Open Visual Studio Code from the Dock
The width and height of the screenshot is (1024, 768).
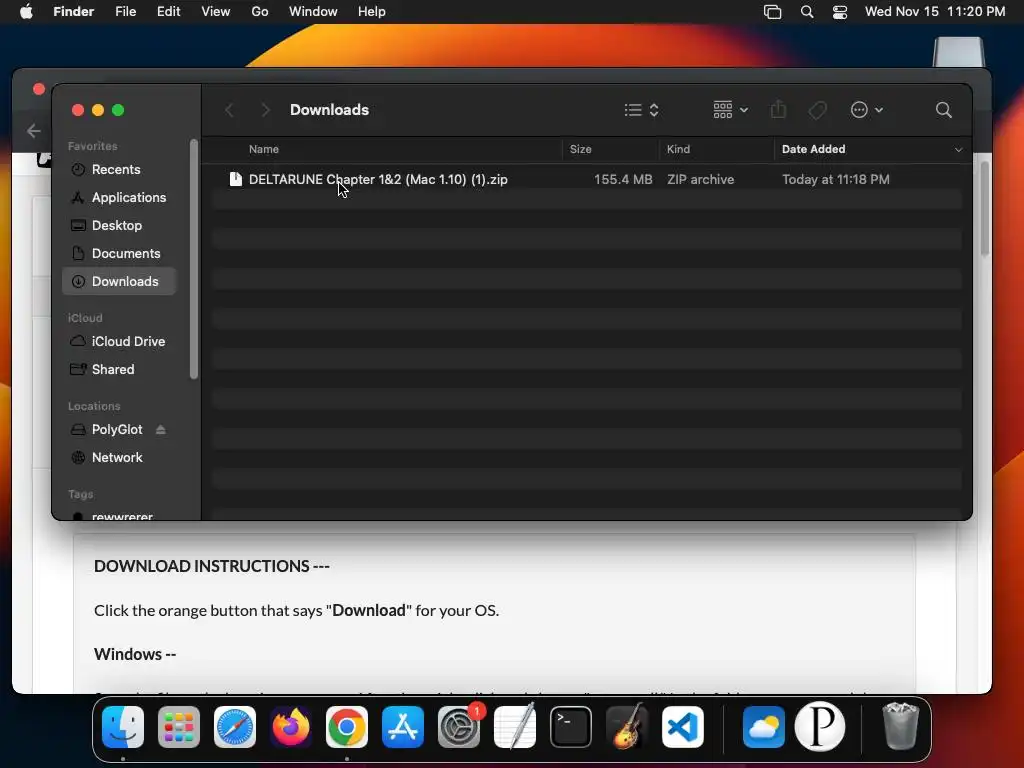[682, 727]
